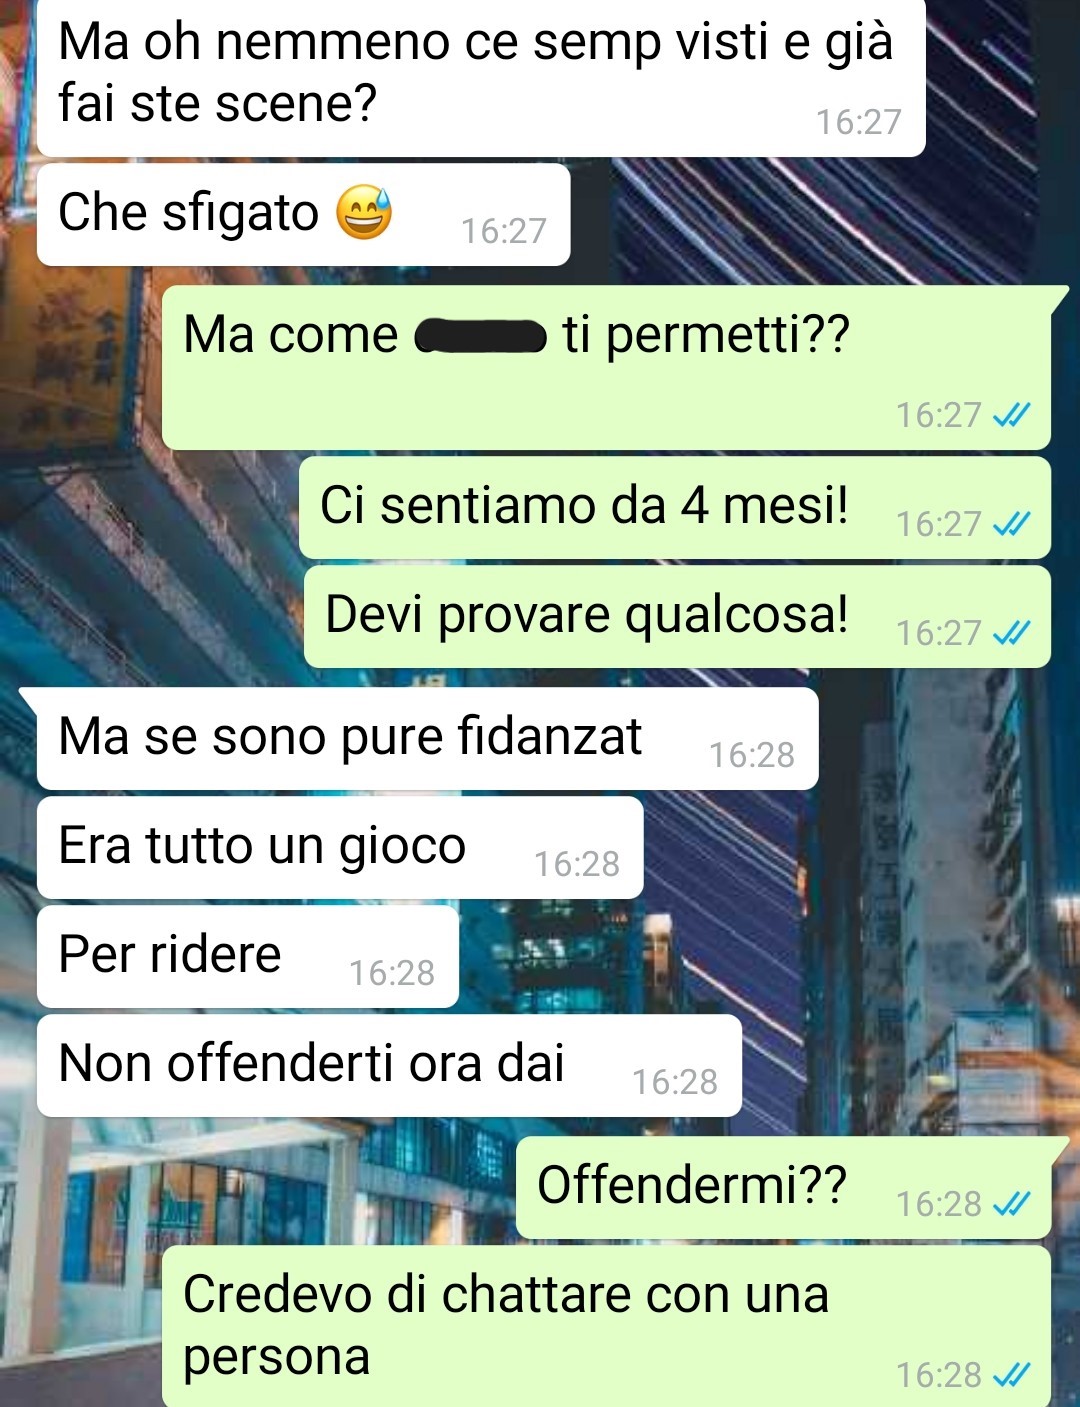Tap the double check marks on 'Offendermi??'
This screenshot has height=1407, width=1080.
1011,1203
